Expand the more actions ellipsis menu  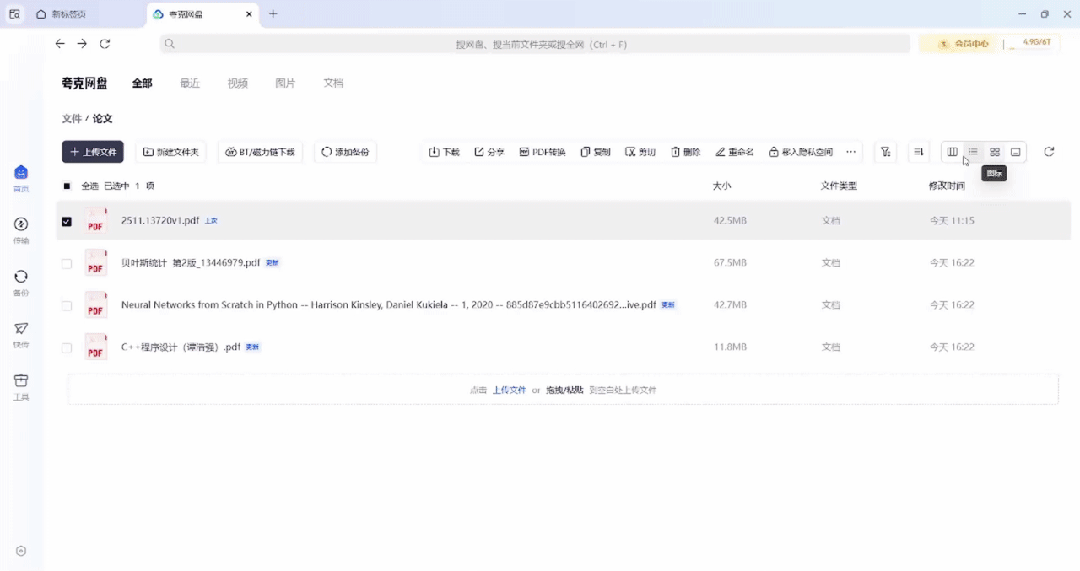tap(851, 152)
